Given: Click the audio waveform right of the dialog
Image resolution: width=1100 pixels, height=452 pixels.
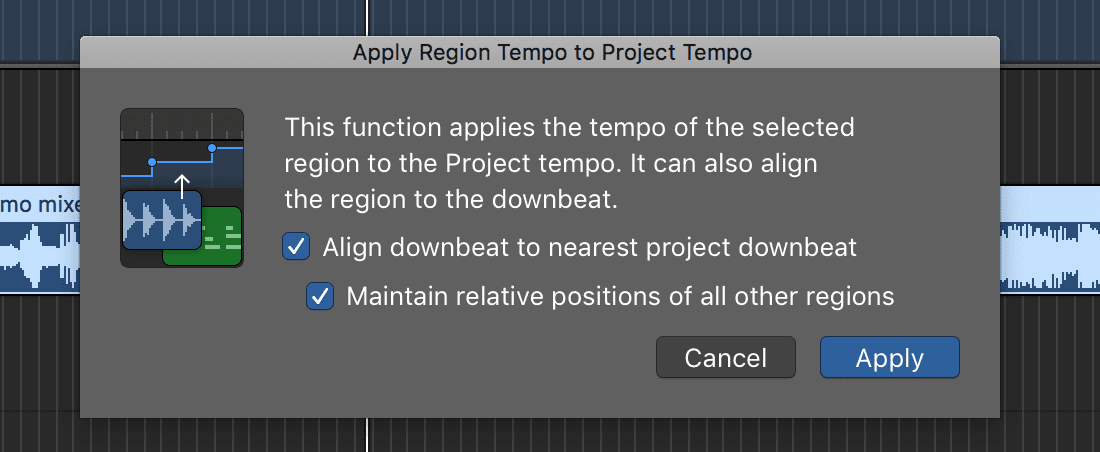Looking at the screenshot, I should pyautogui.click(x=1049, y=256).
